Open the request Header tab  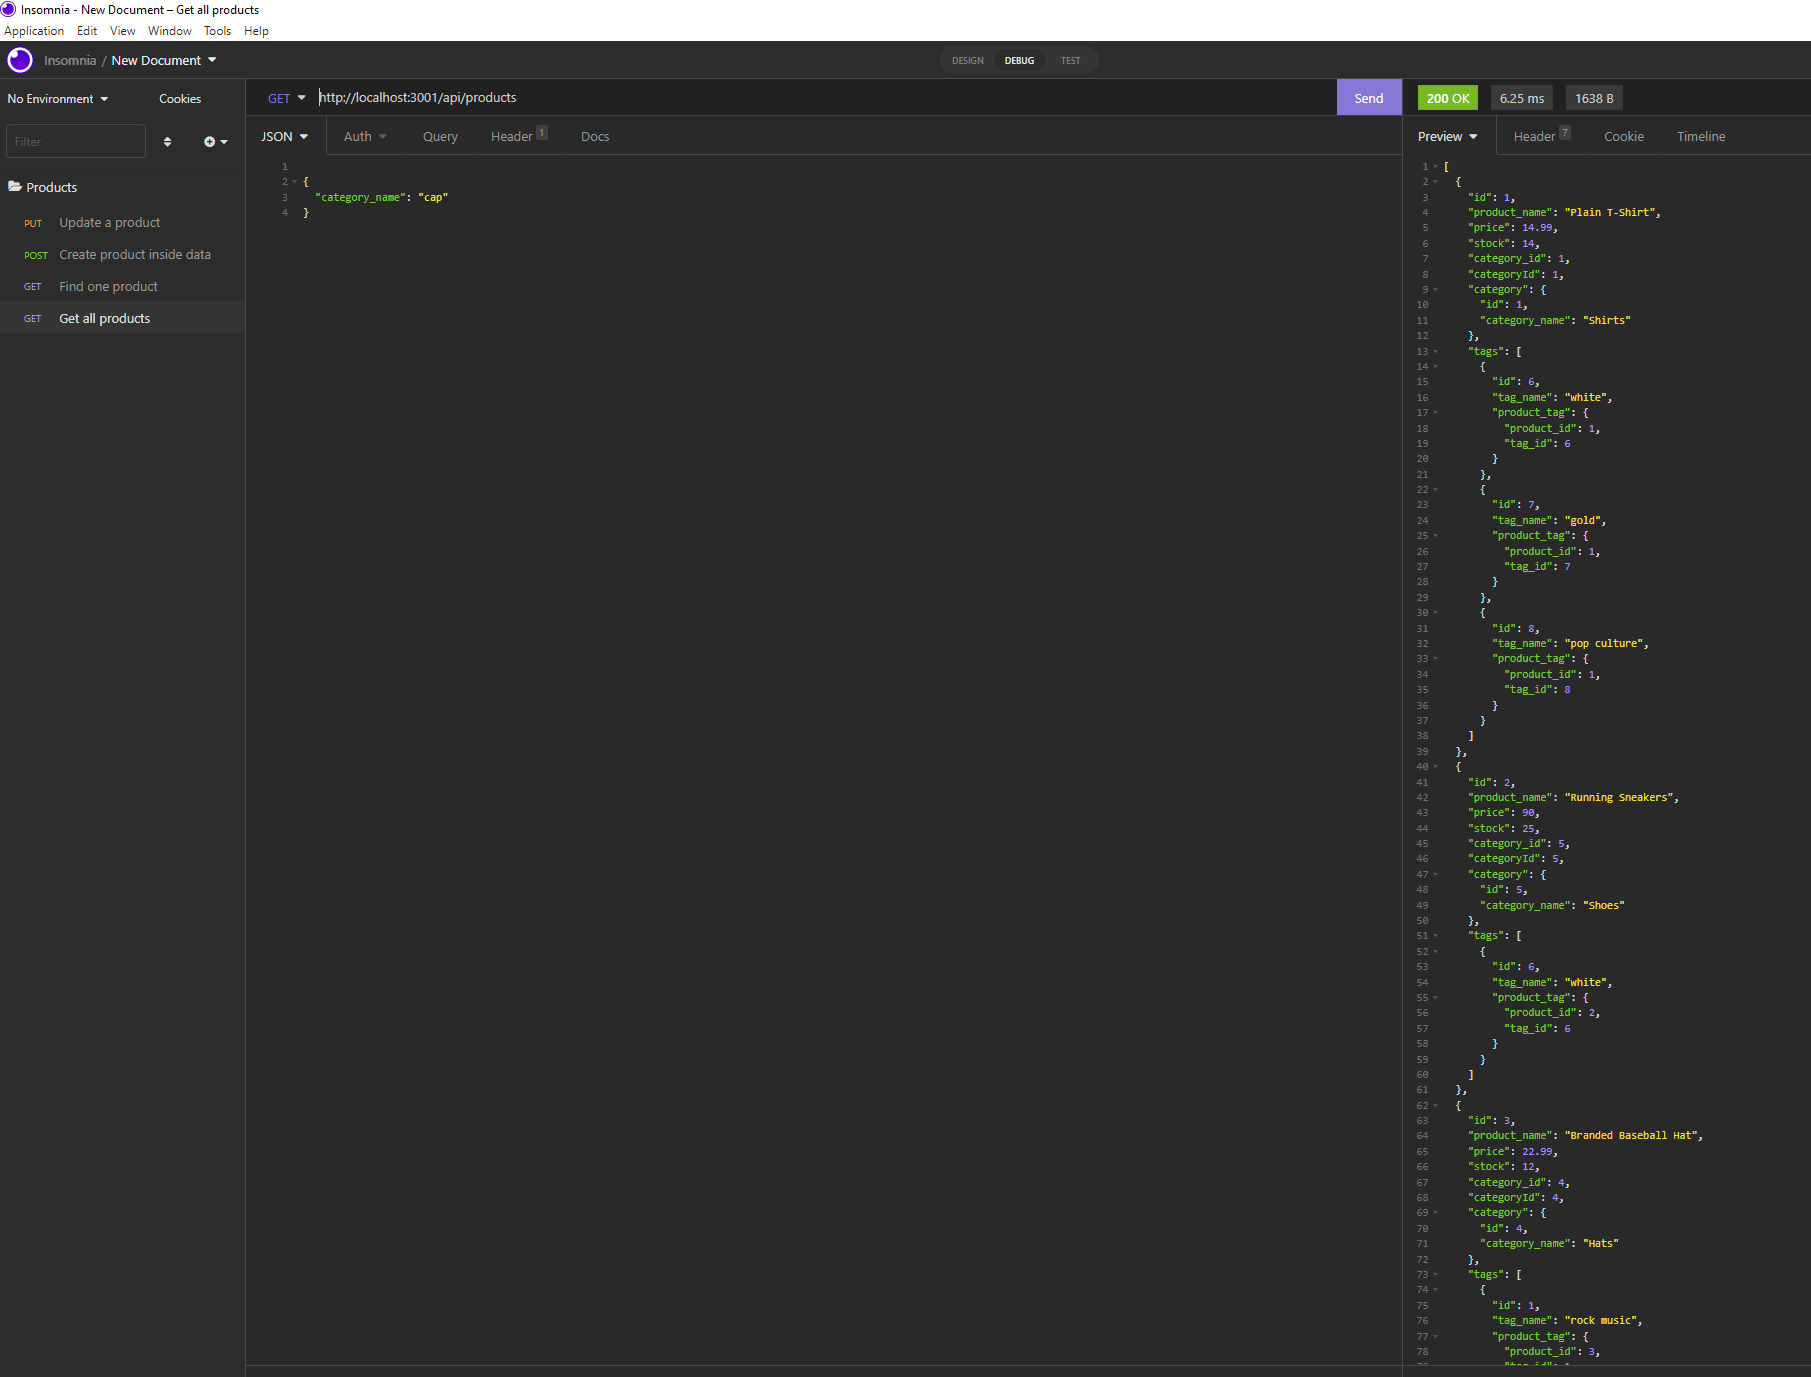click(518, 136)
